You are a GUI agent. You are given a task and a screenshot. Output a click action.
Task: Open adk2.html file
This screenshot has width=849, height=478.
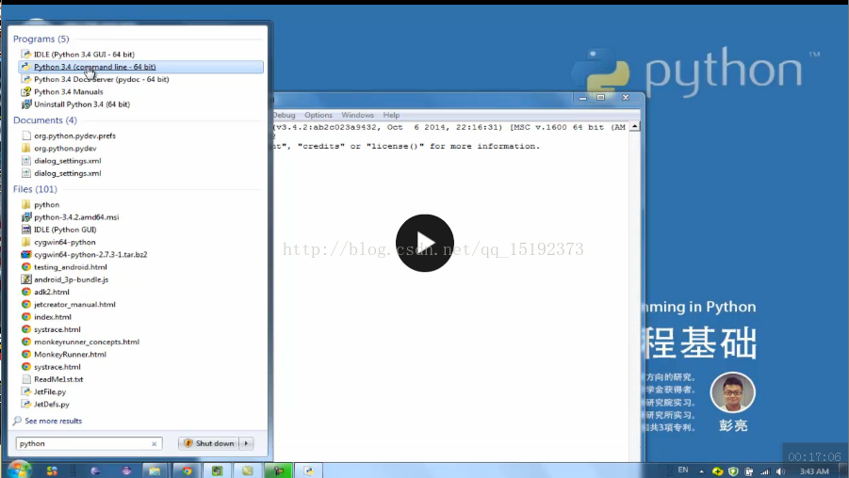51,292
